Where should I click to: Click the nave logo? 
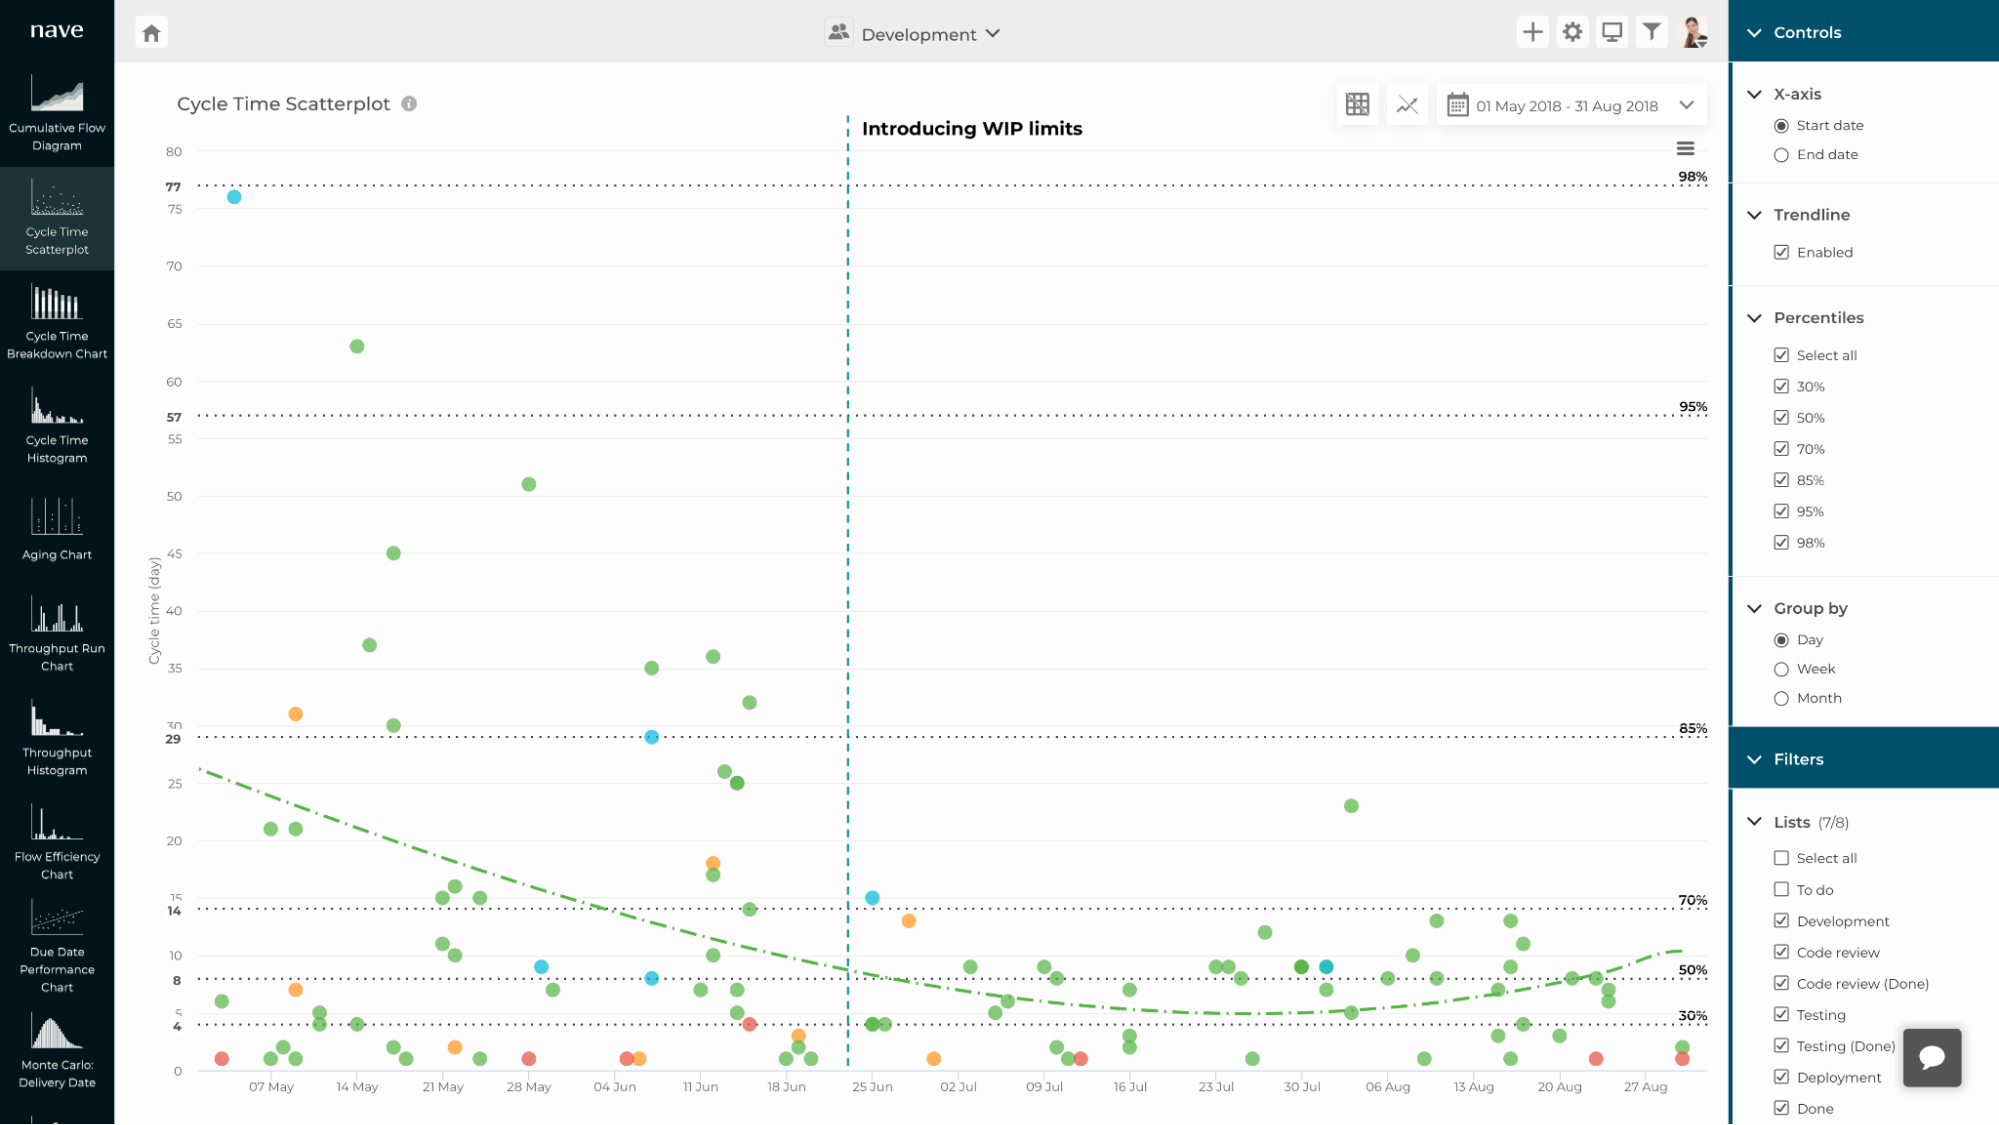(57, 30)
